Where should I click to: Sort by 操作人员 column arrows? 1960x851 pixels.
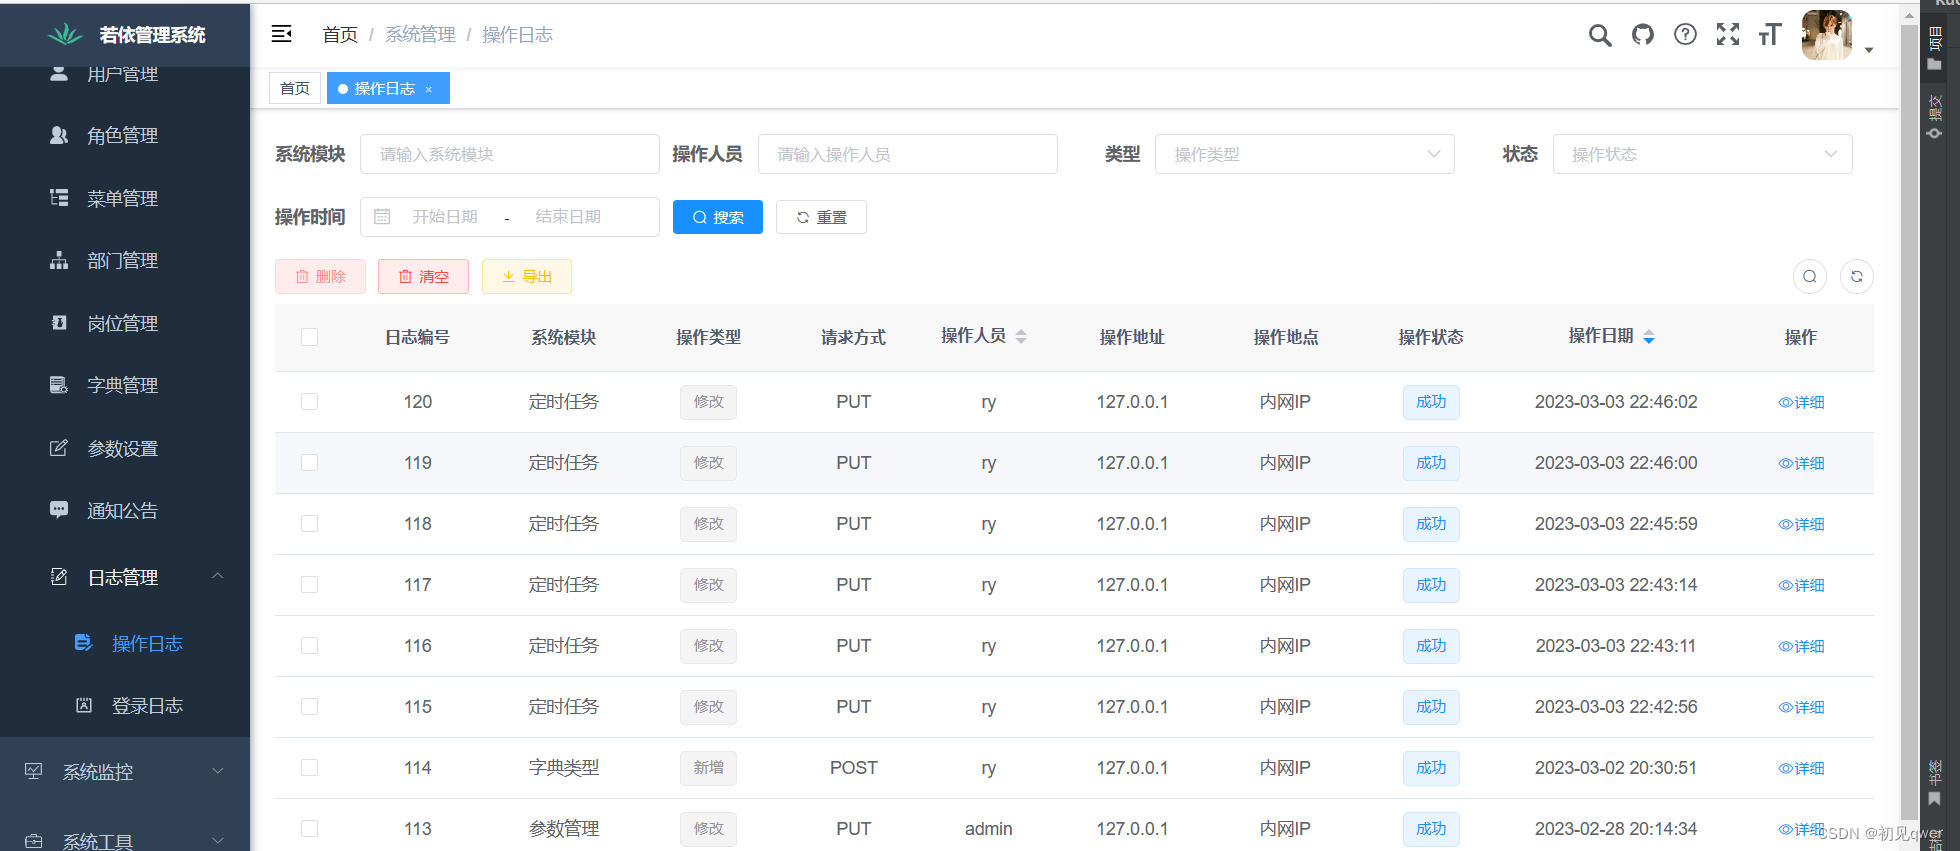pos(1021,337)
